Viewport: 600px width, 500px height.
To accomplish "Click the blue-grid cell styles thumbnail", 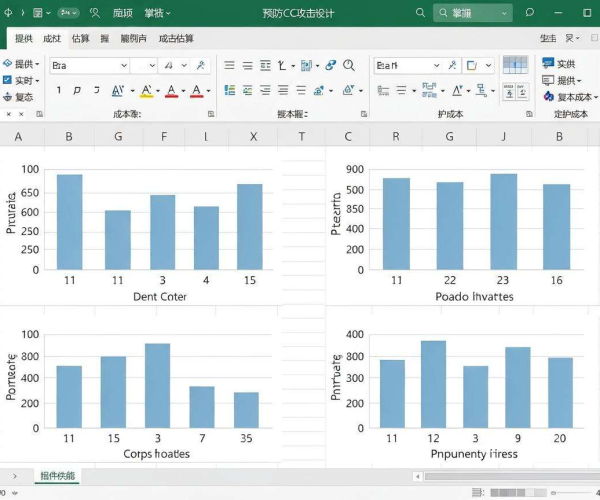I will (x=515, y=65).
